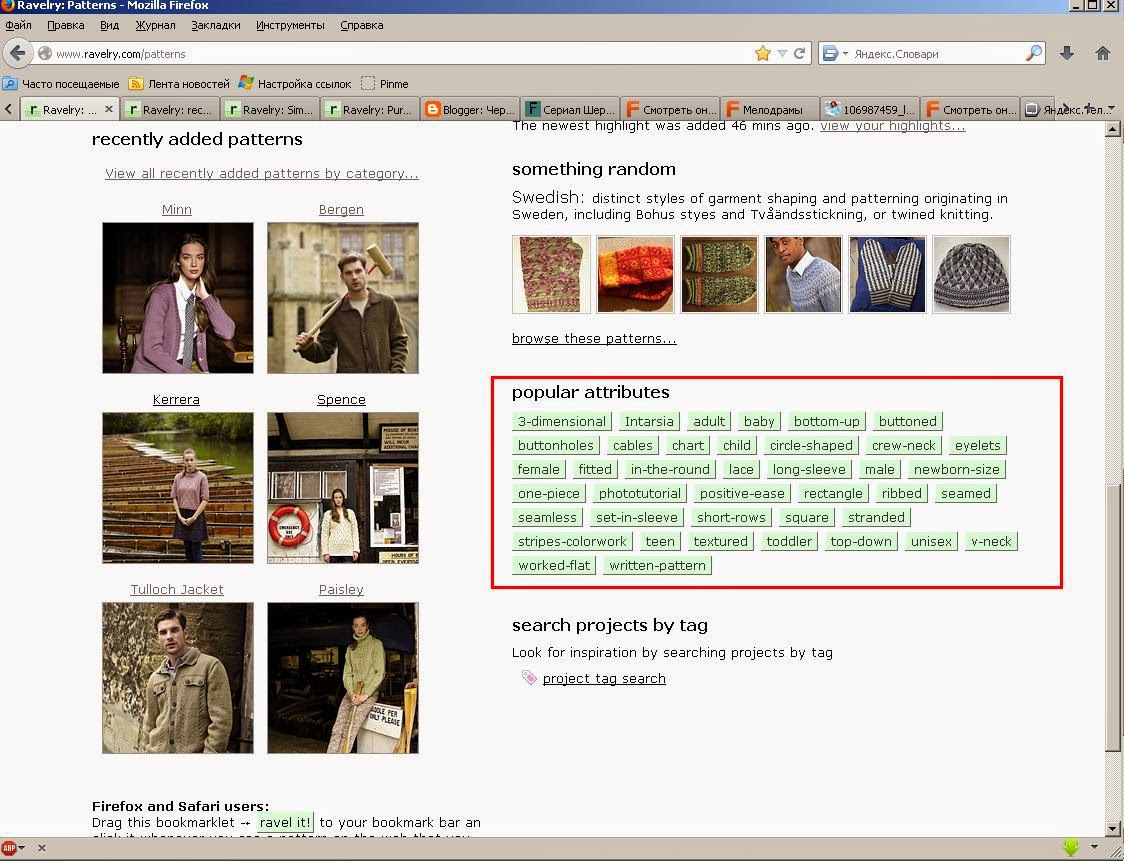Select the written-pattern attribute tag

[657, 566]
